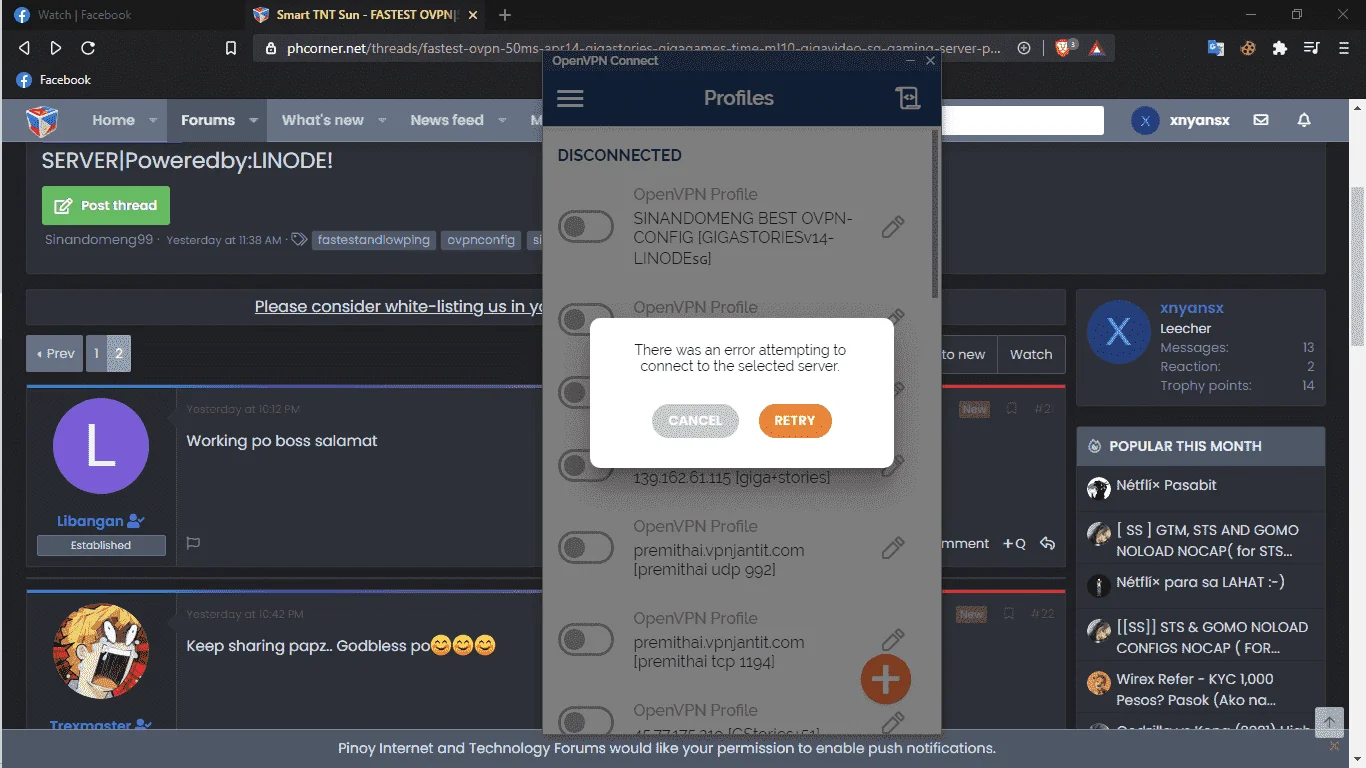Toggle the premithai tcp 1194 profile

(586, 640)
